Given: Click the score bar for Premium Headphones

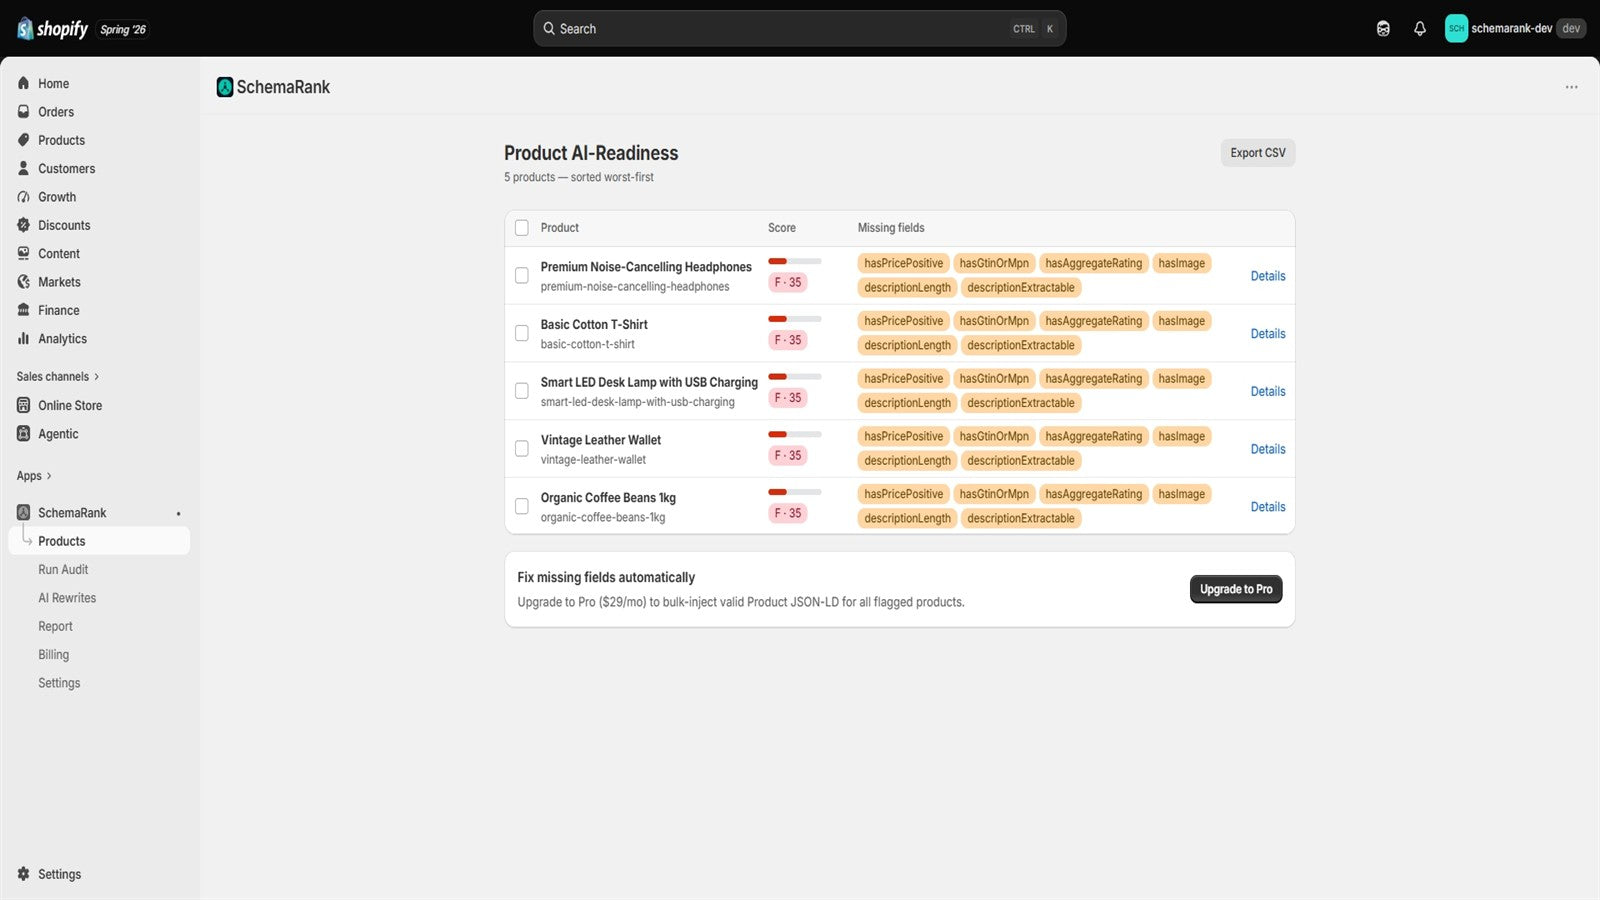Looking at the screenshot, I should 795,261.
